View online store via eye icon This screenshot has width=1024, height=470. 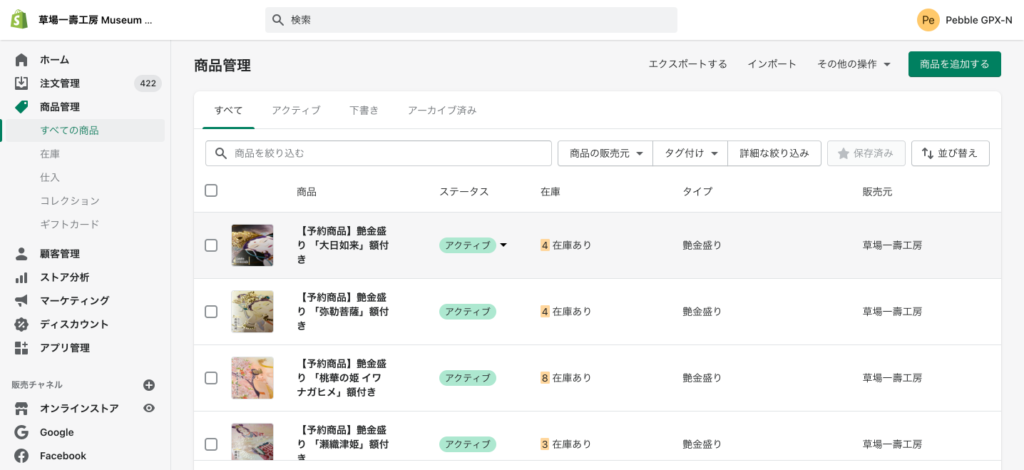pyautogui.click(x=149, y=408)
